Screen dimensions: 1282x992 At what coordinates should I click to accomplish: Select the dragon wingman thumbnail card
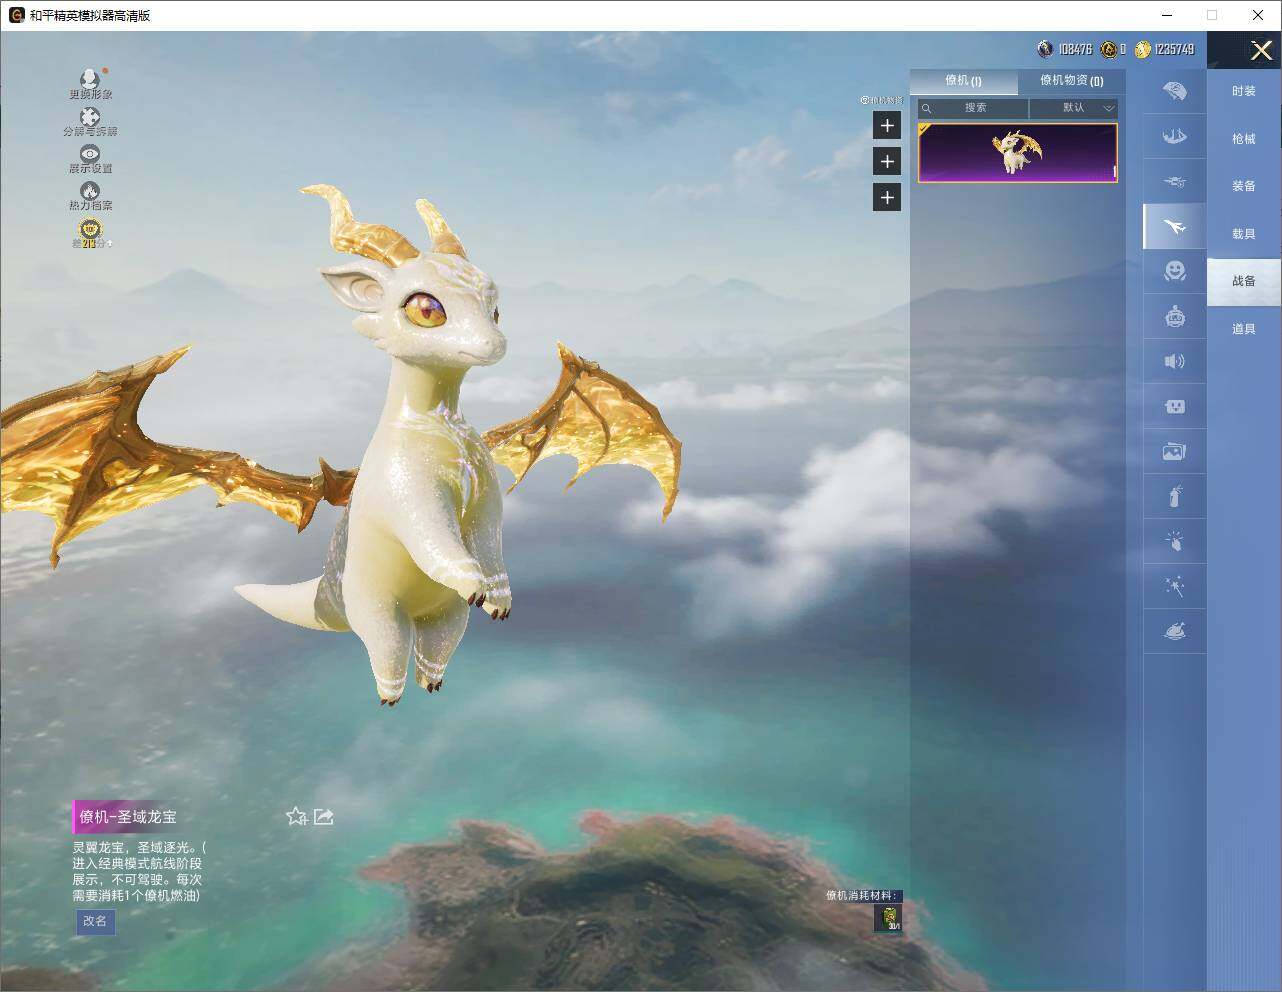point(1017,153)
